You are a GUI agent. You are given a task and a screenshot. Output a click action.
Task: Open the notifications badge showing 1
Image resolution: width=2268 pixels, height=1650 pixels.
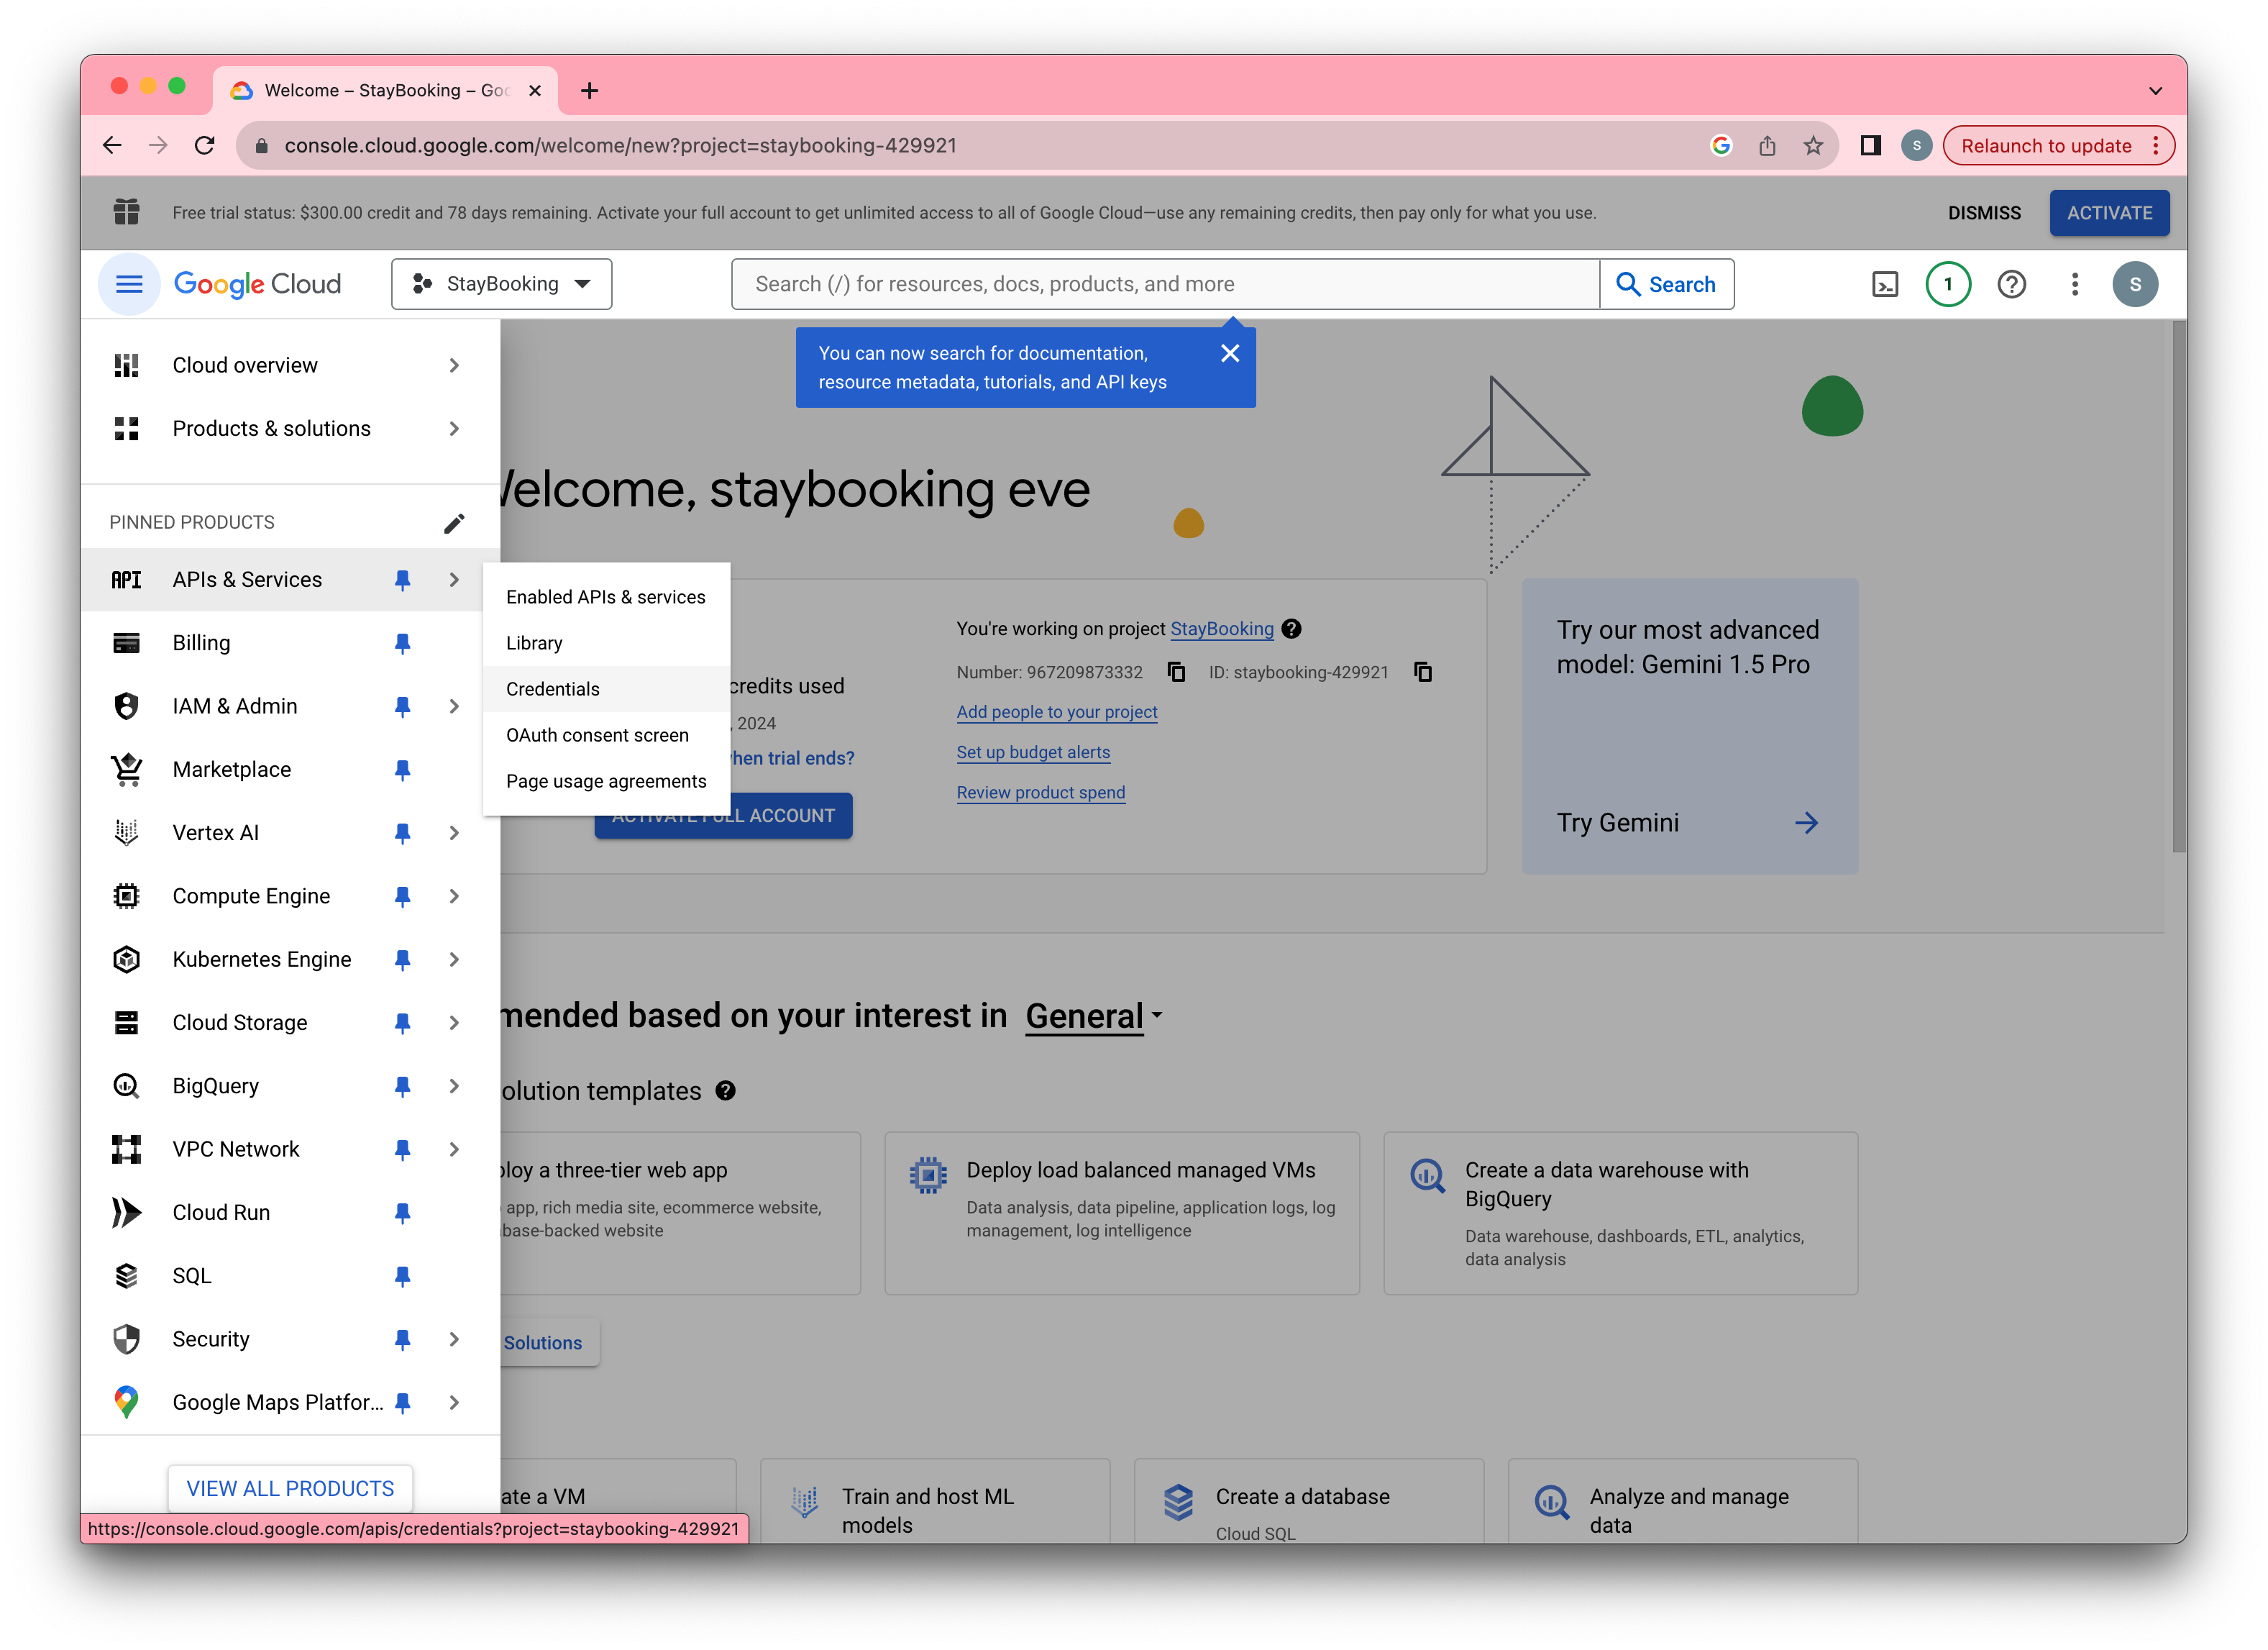pos(1947,284)
